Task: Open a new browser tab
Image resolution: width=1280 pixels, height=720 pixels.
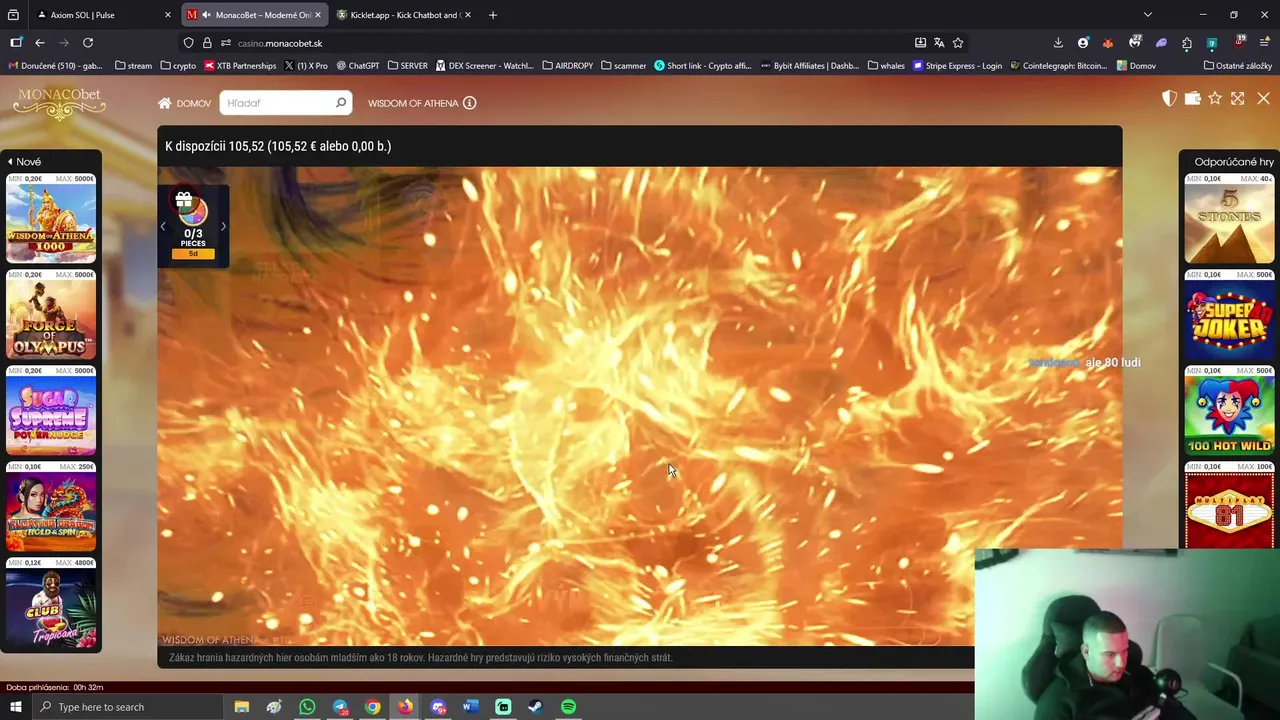Action: [492, 15]
